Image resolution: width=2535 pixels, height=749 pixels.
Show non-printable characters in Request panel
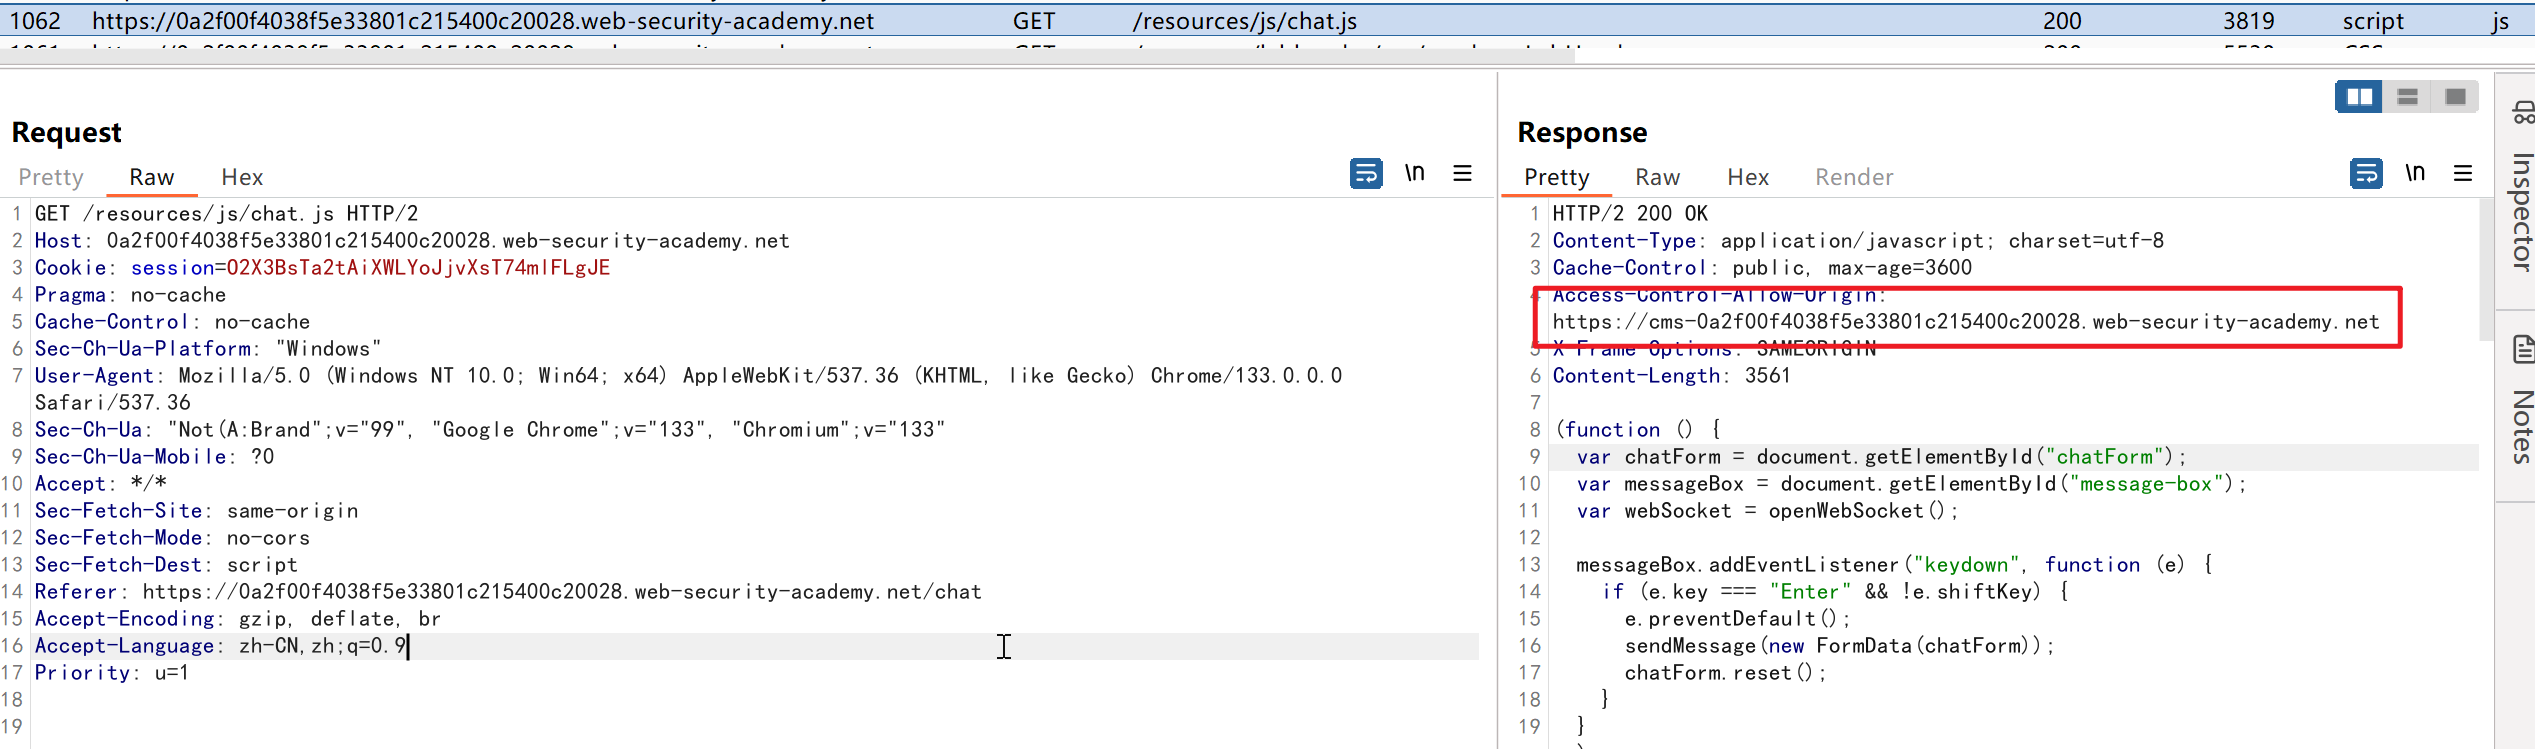pos(1414,174)
